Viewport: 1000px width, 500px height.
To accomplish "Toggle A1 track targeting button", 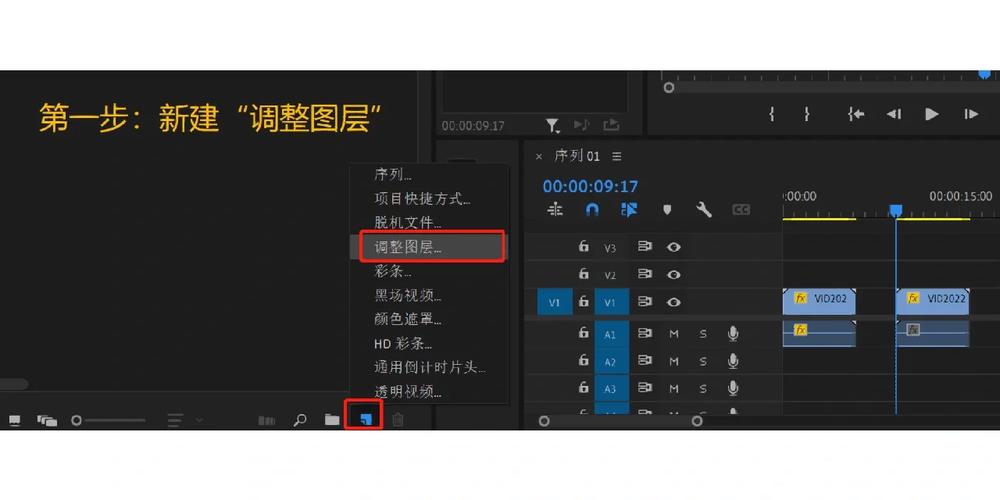I will point(610,334).
